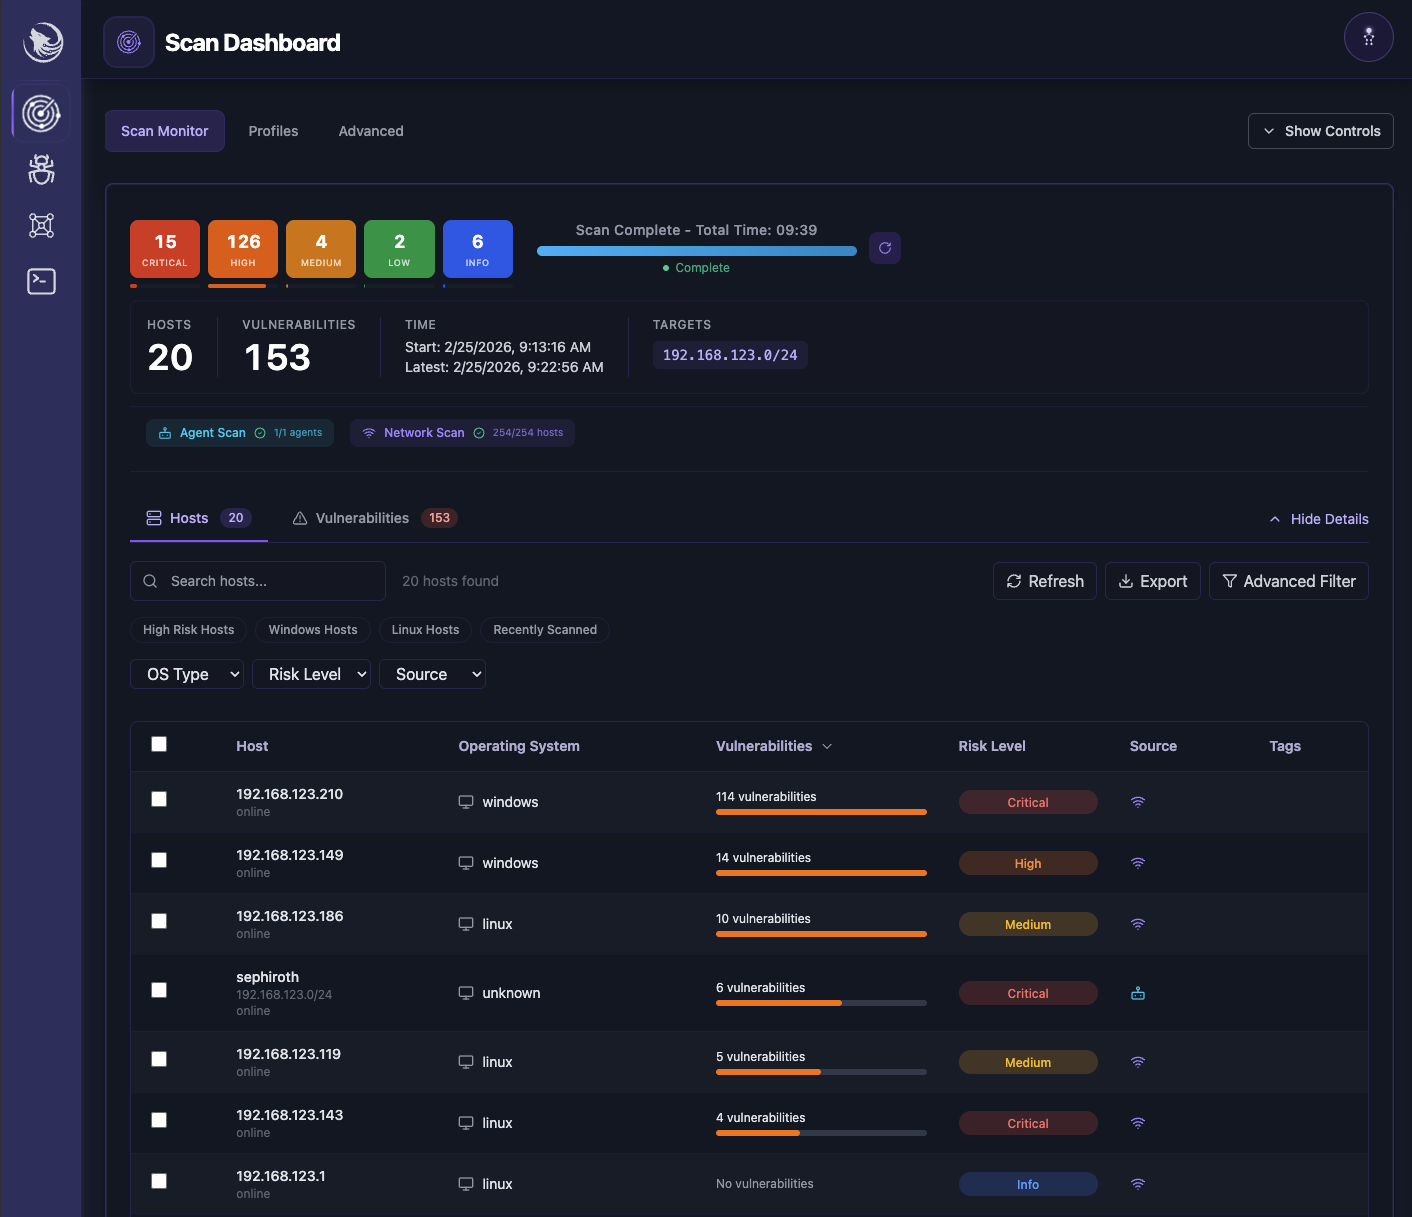Click the scan completion progress bar
The height and width of the screenshot is (1217, 1412).
pyautogui.click(x=697, y=250)
